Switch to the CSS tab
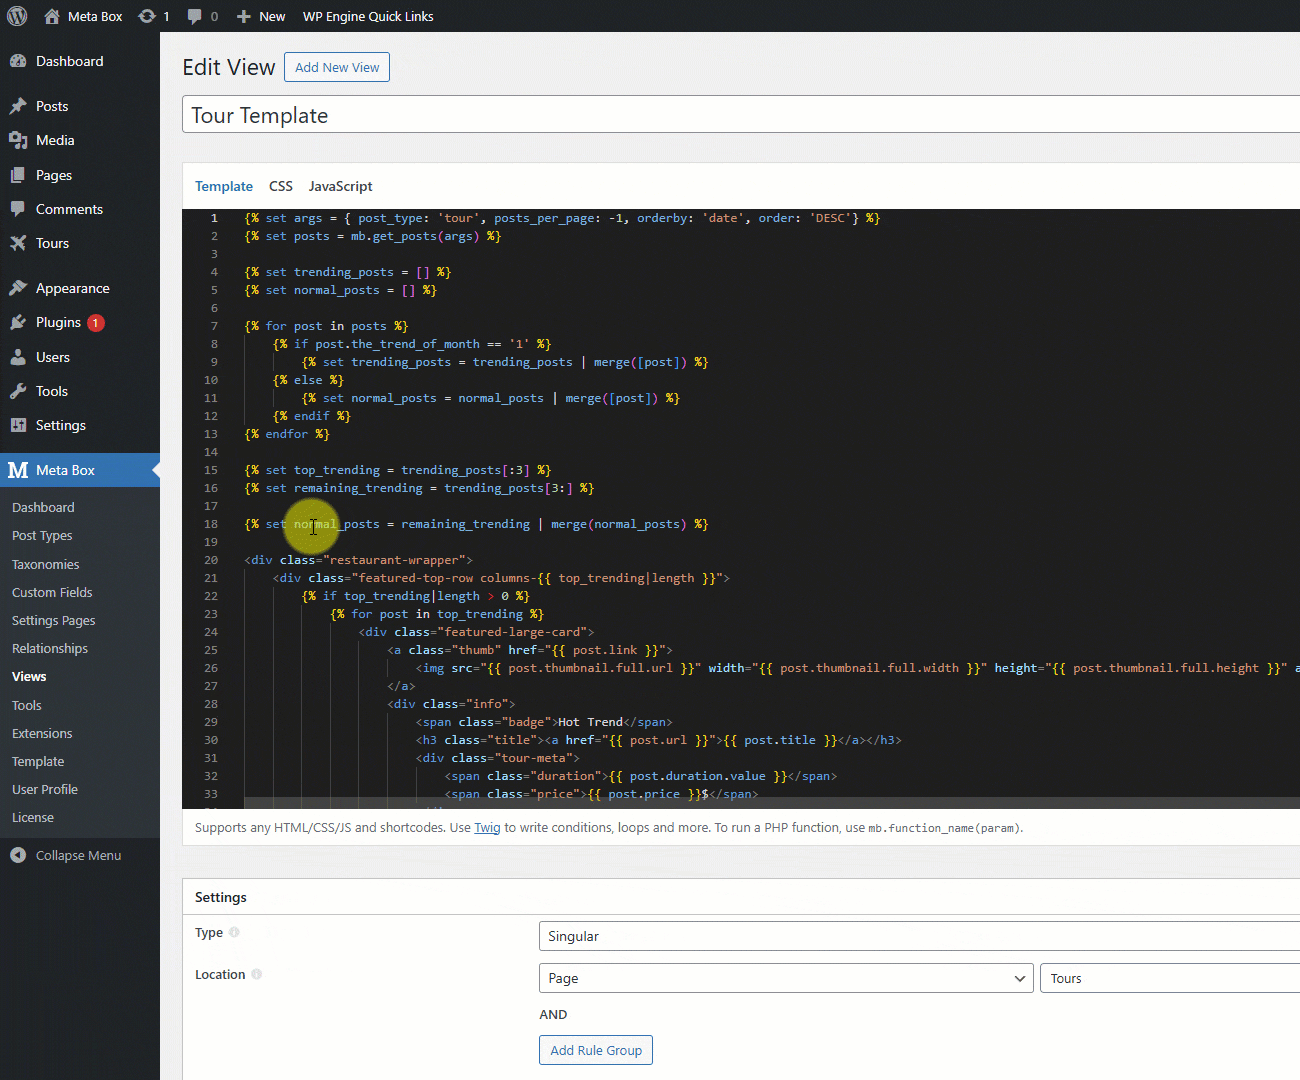This screenshot has width=1300, height=1080. [281, 186]
